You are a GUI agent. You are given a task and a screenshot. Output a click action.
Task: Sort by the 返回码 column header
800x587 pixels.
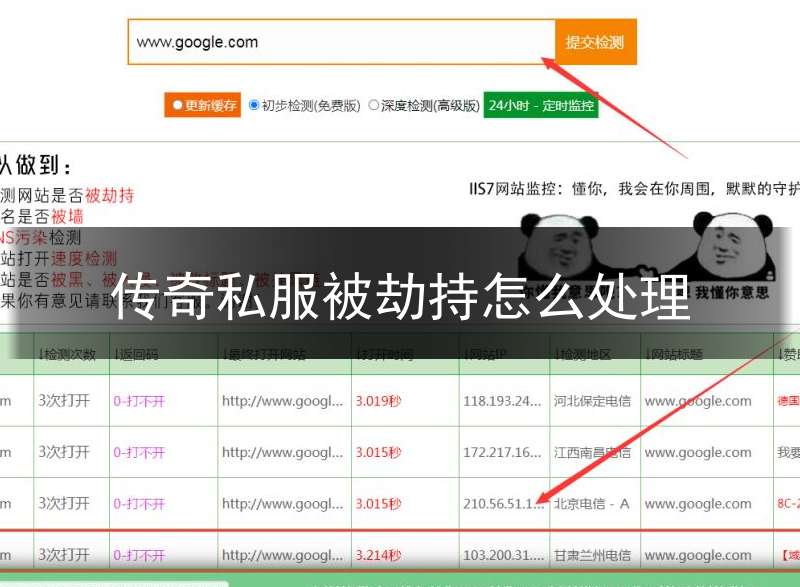pyautogui.click(x=136, y=353)
